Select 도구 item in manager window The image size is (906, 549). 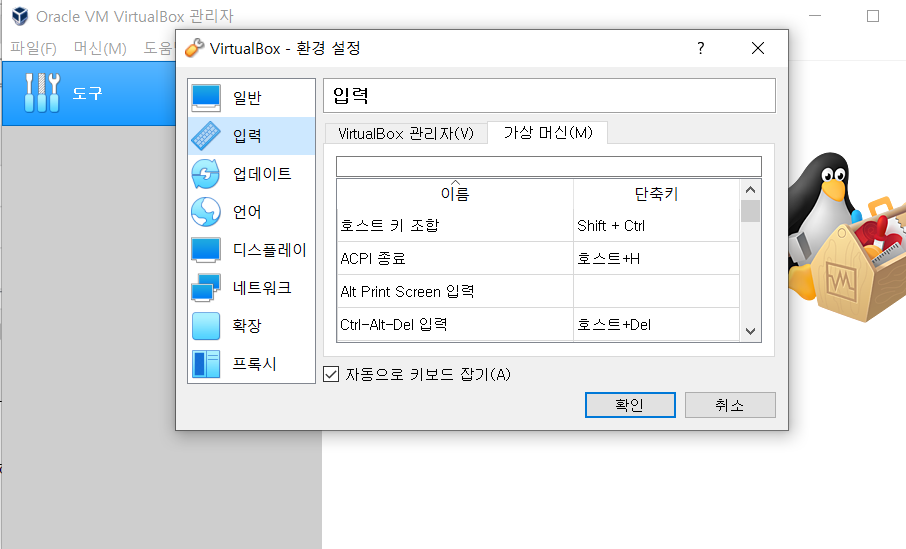click(89, 93)
